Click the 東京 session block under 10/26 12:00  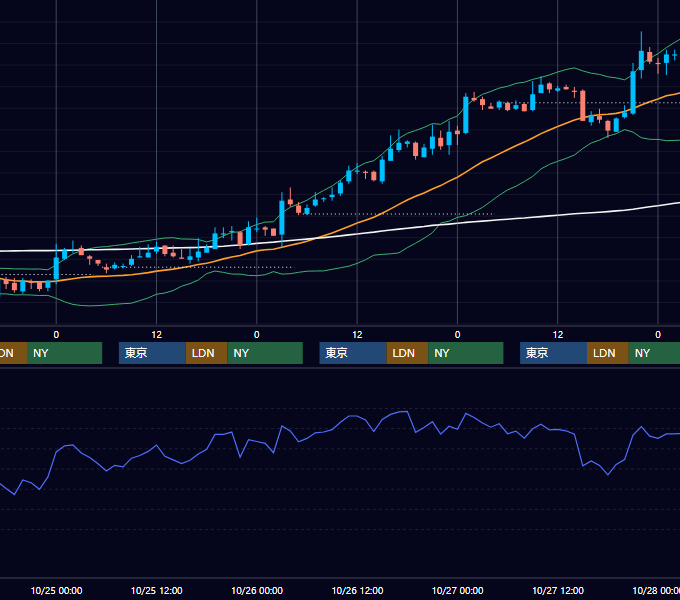point(353,353)
